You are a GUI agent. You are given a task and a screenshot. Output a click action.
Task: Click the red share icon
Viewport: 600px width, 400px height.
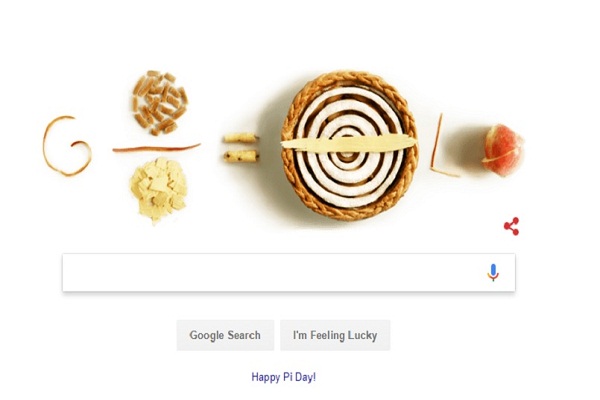tap(512, 226)
